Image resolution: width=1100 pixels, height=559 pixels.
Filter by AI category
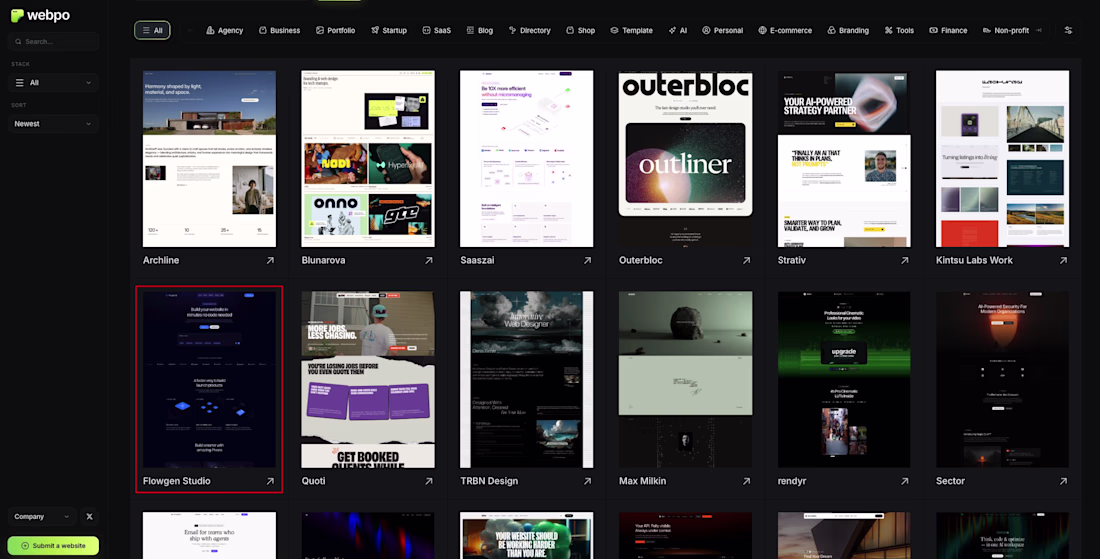click(x=678, y=30)
